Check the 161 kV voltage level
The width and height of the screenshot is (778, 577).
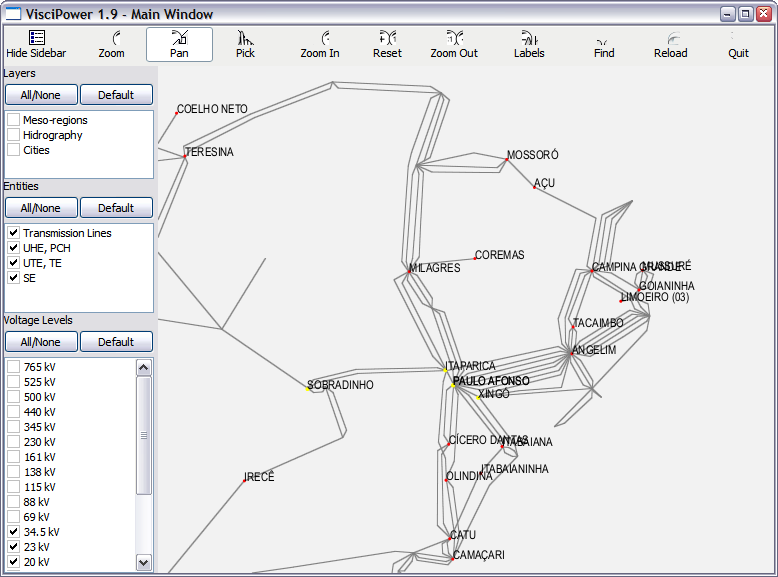tap(14, 456)
